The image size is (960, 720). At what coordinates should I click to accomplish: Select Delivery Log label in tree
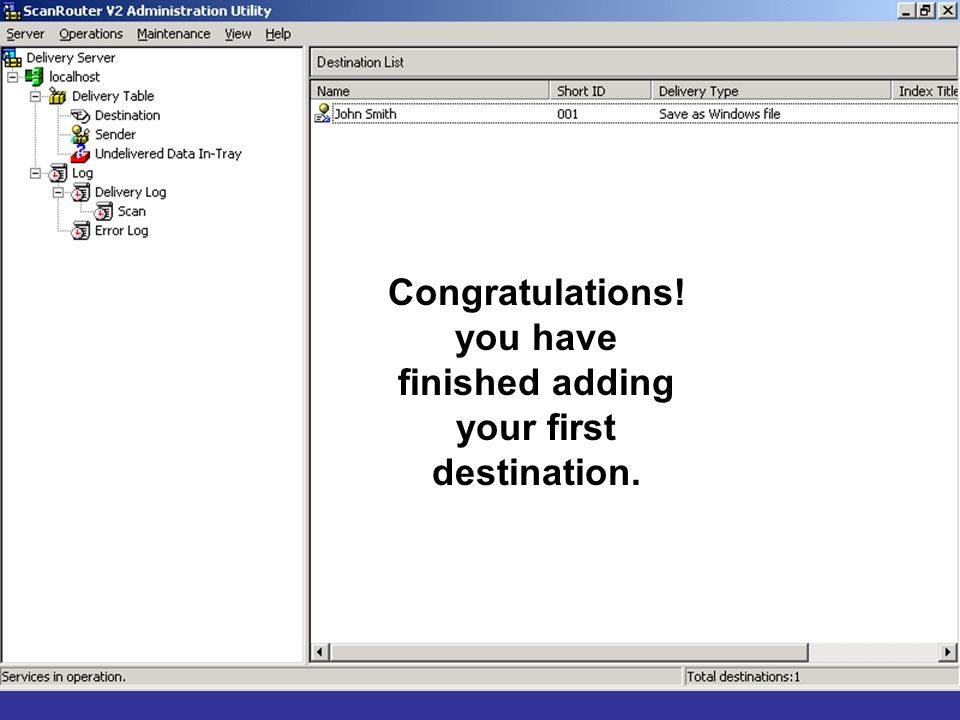[x=130, y=192]
